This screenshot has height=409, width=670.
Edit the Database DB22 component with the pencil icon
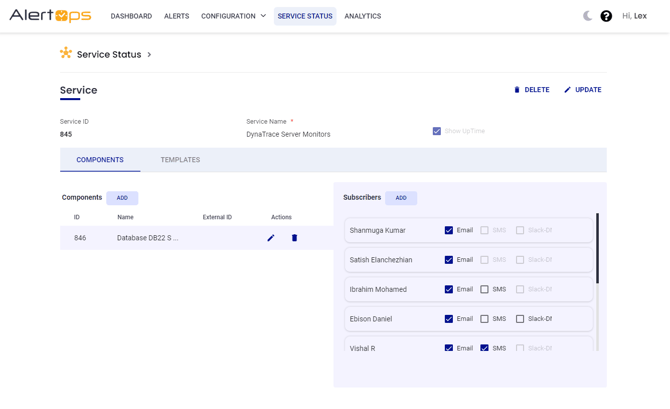point(270,238)
